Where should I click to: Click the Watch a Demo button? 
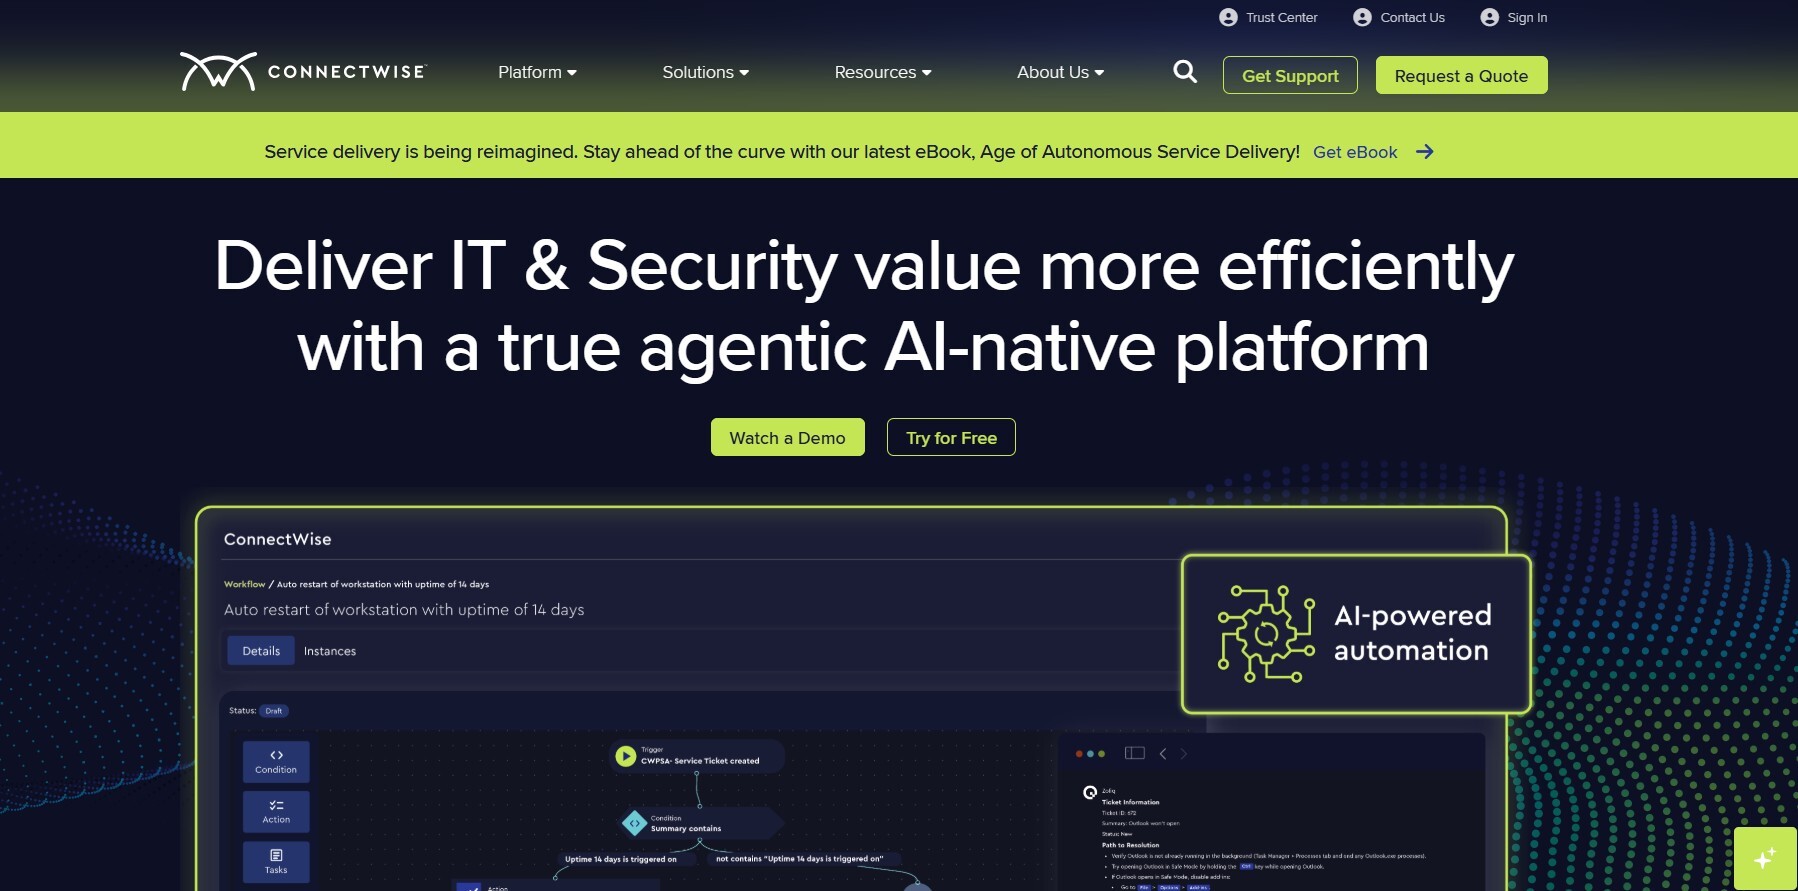(x=787, y=437)
